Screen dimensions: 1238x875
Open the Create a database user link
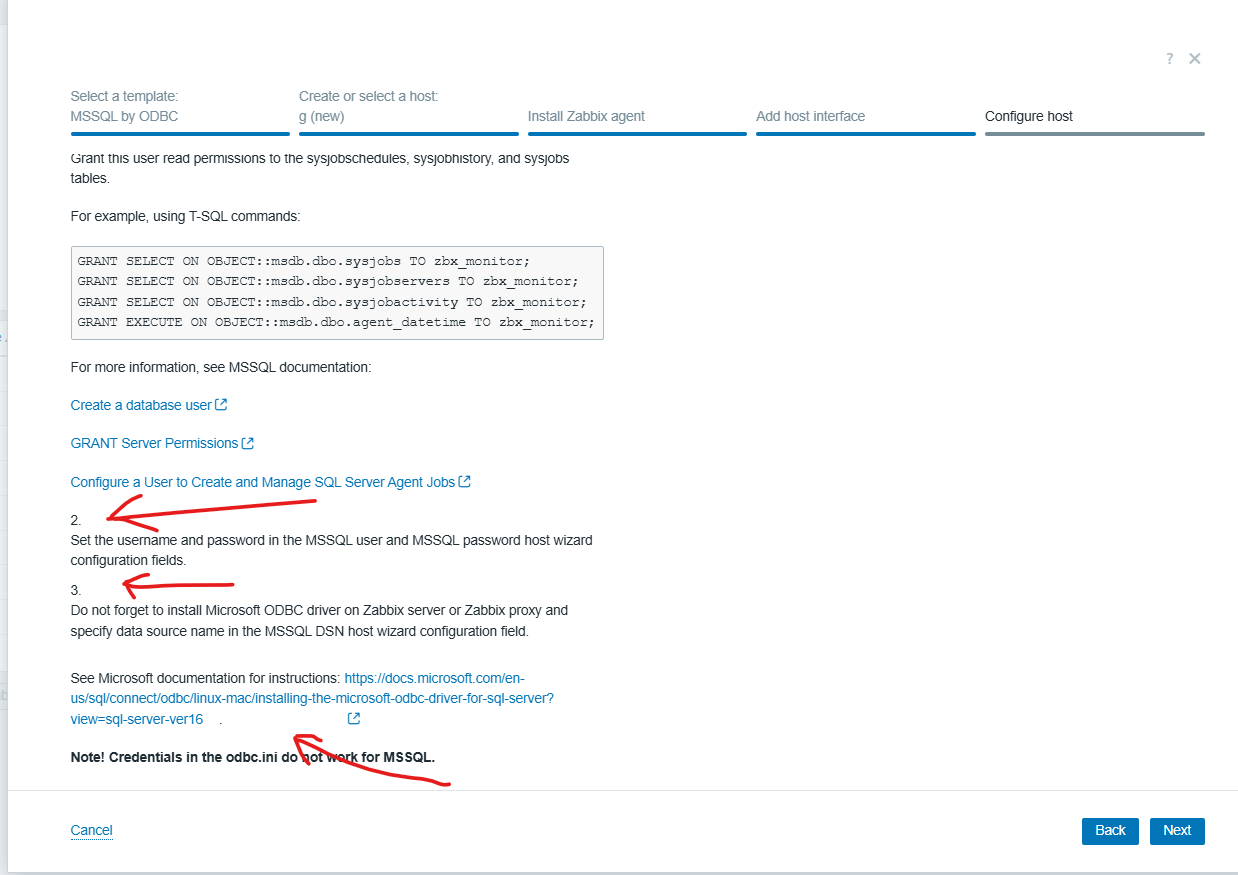[149, 405]
